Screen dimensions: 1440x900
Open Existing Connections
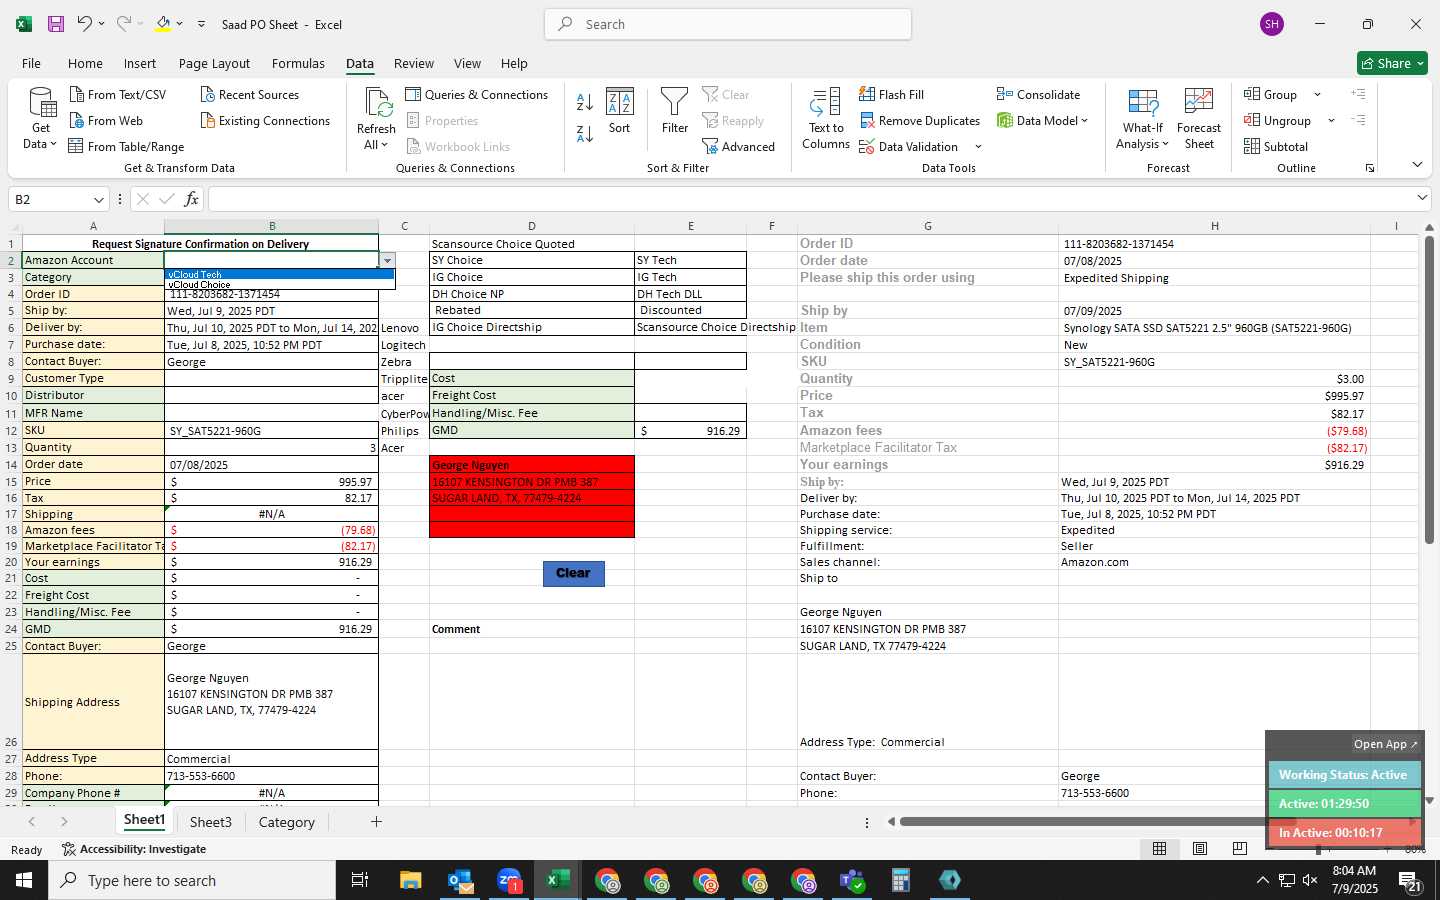point(265,120)
